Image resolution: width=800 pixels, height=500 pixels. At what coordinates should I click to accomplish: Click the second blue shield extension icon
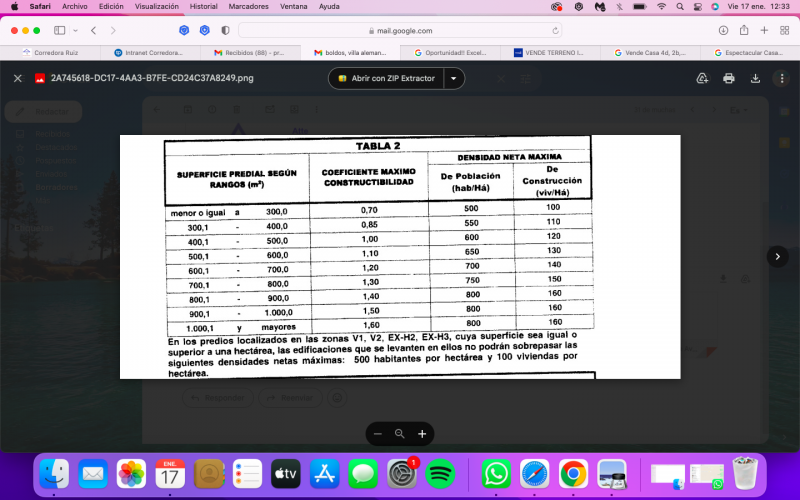[205, 31]
